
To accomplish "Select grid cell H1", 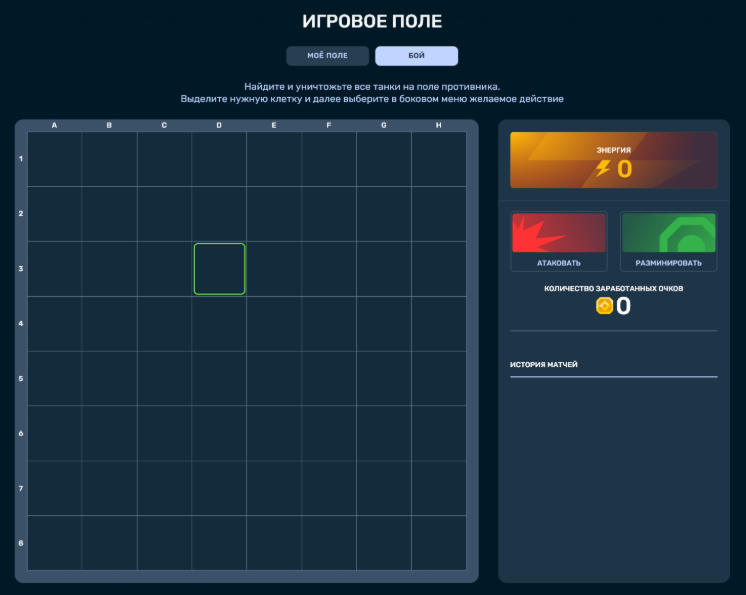I will (439, 159).
